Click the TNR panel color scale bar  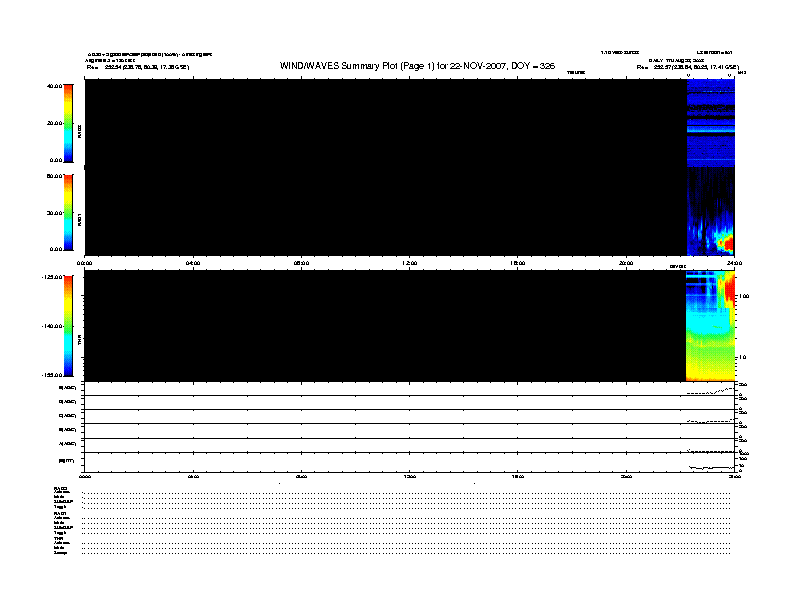coord(68,326)
